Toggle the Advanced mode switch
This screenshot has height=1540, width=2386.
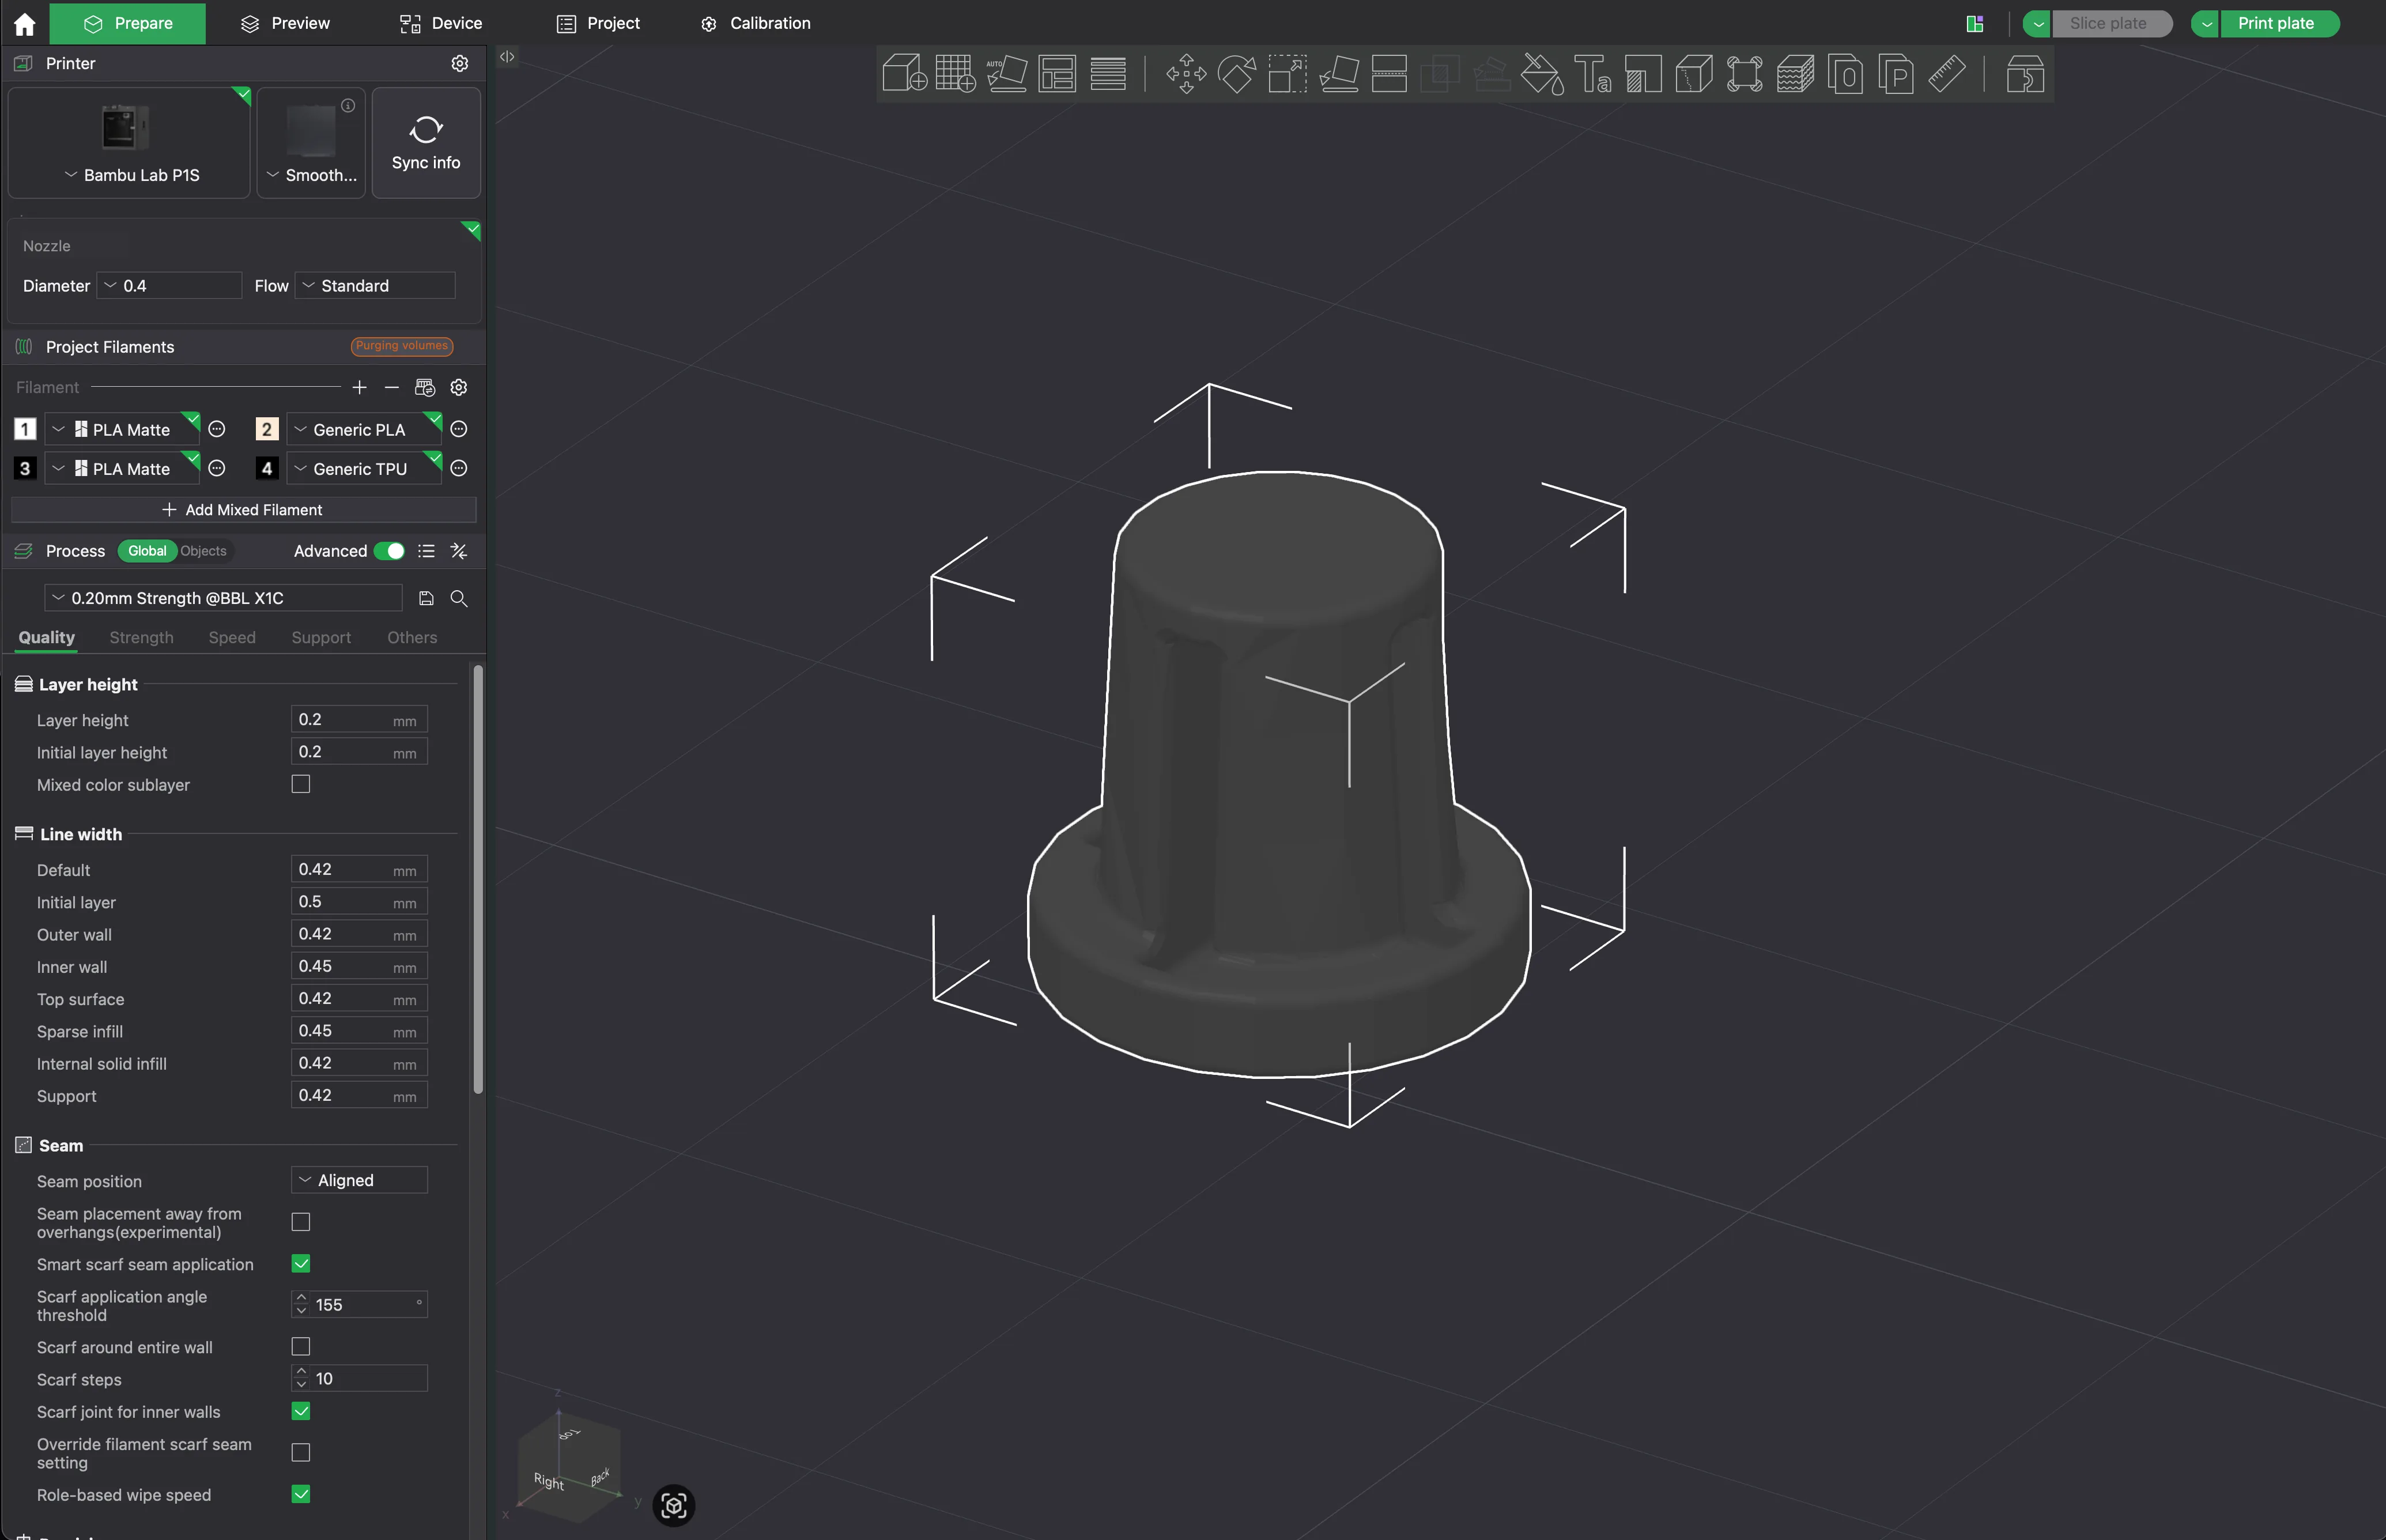coord(389,551)
